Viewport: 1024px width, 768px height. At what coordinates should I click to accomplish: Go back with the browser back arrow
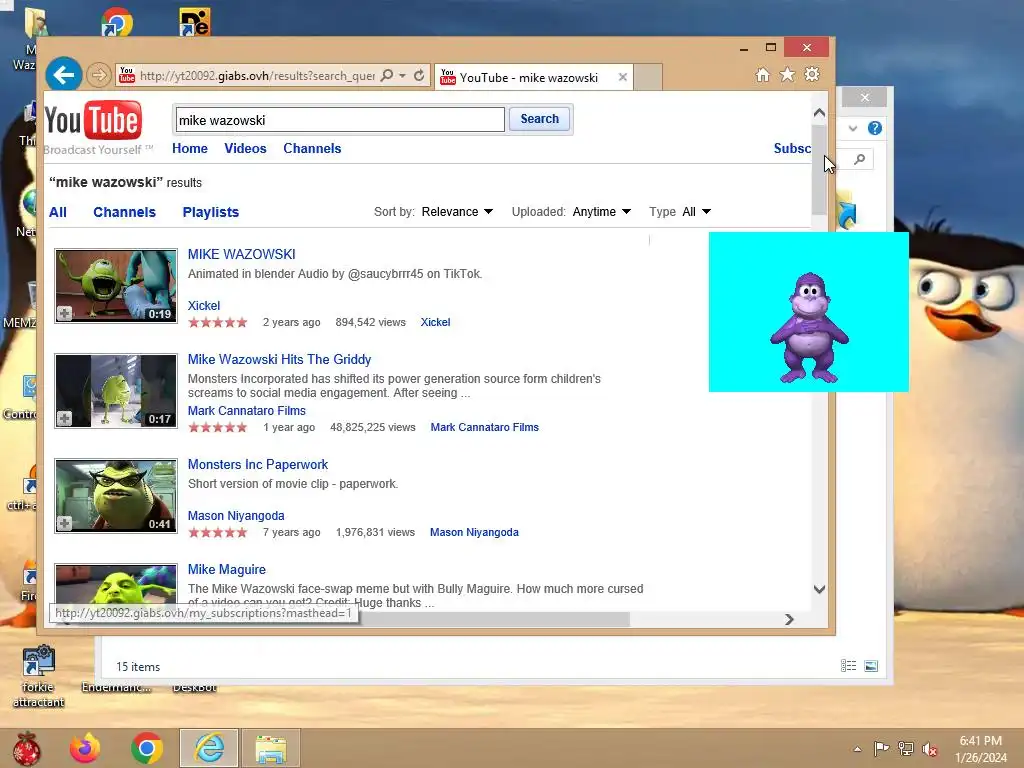(x=63, y=75)
